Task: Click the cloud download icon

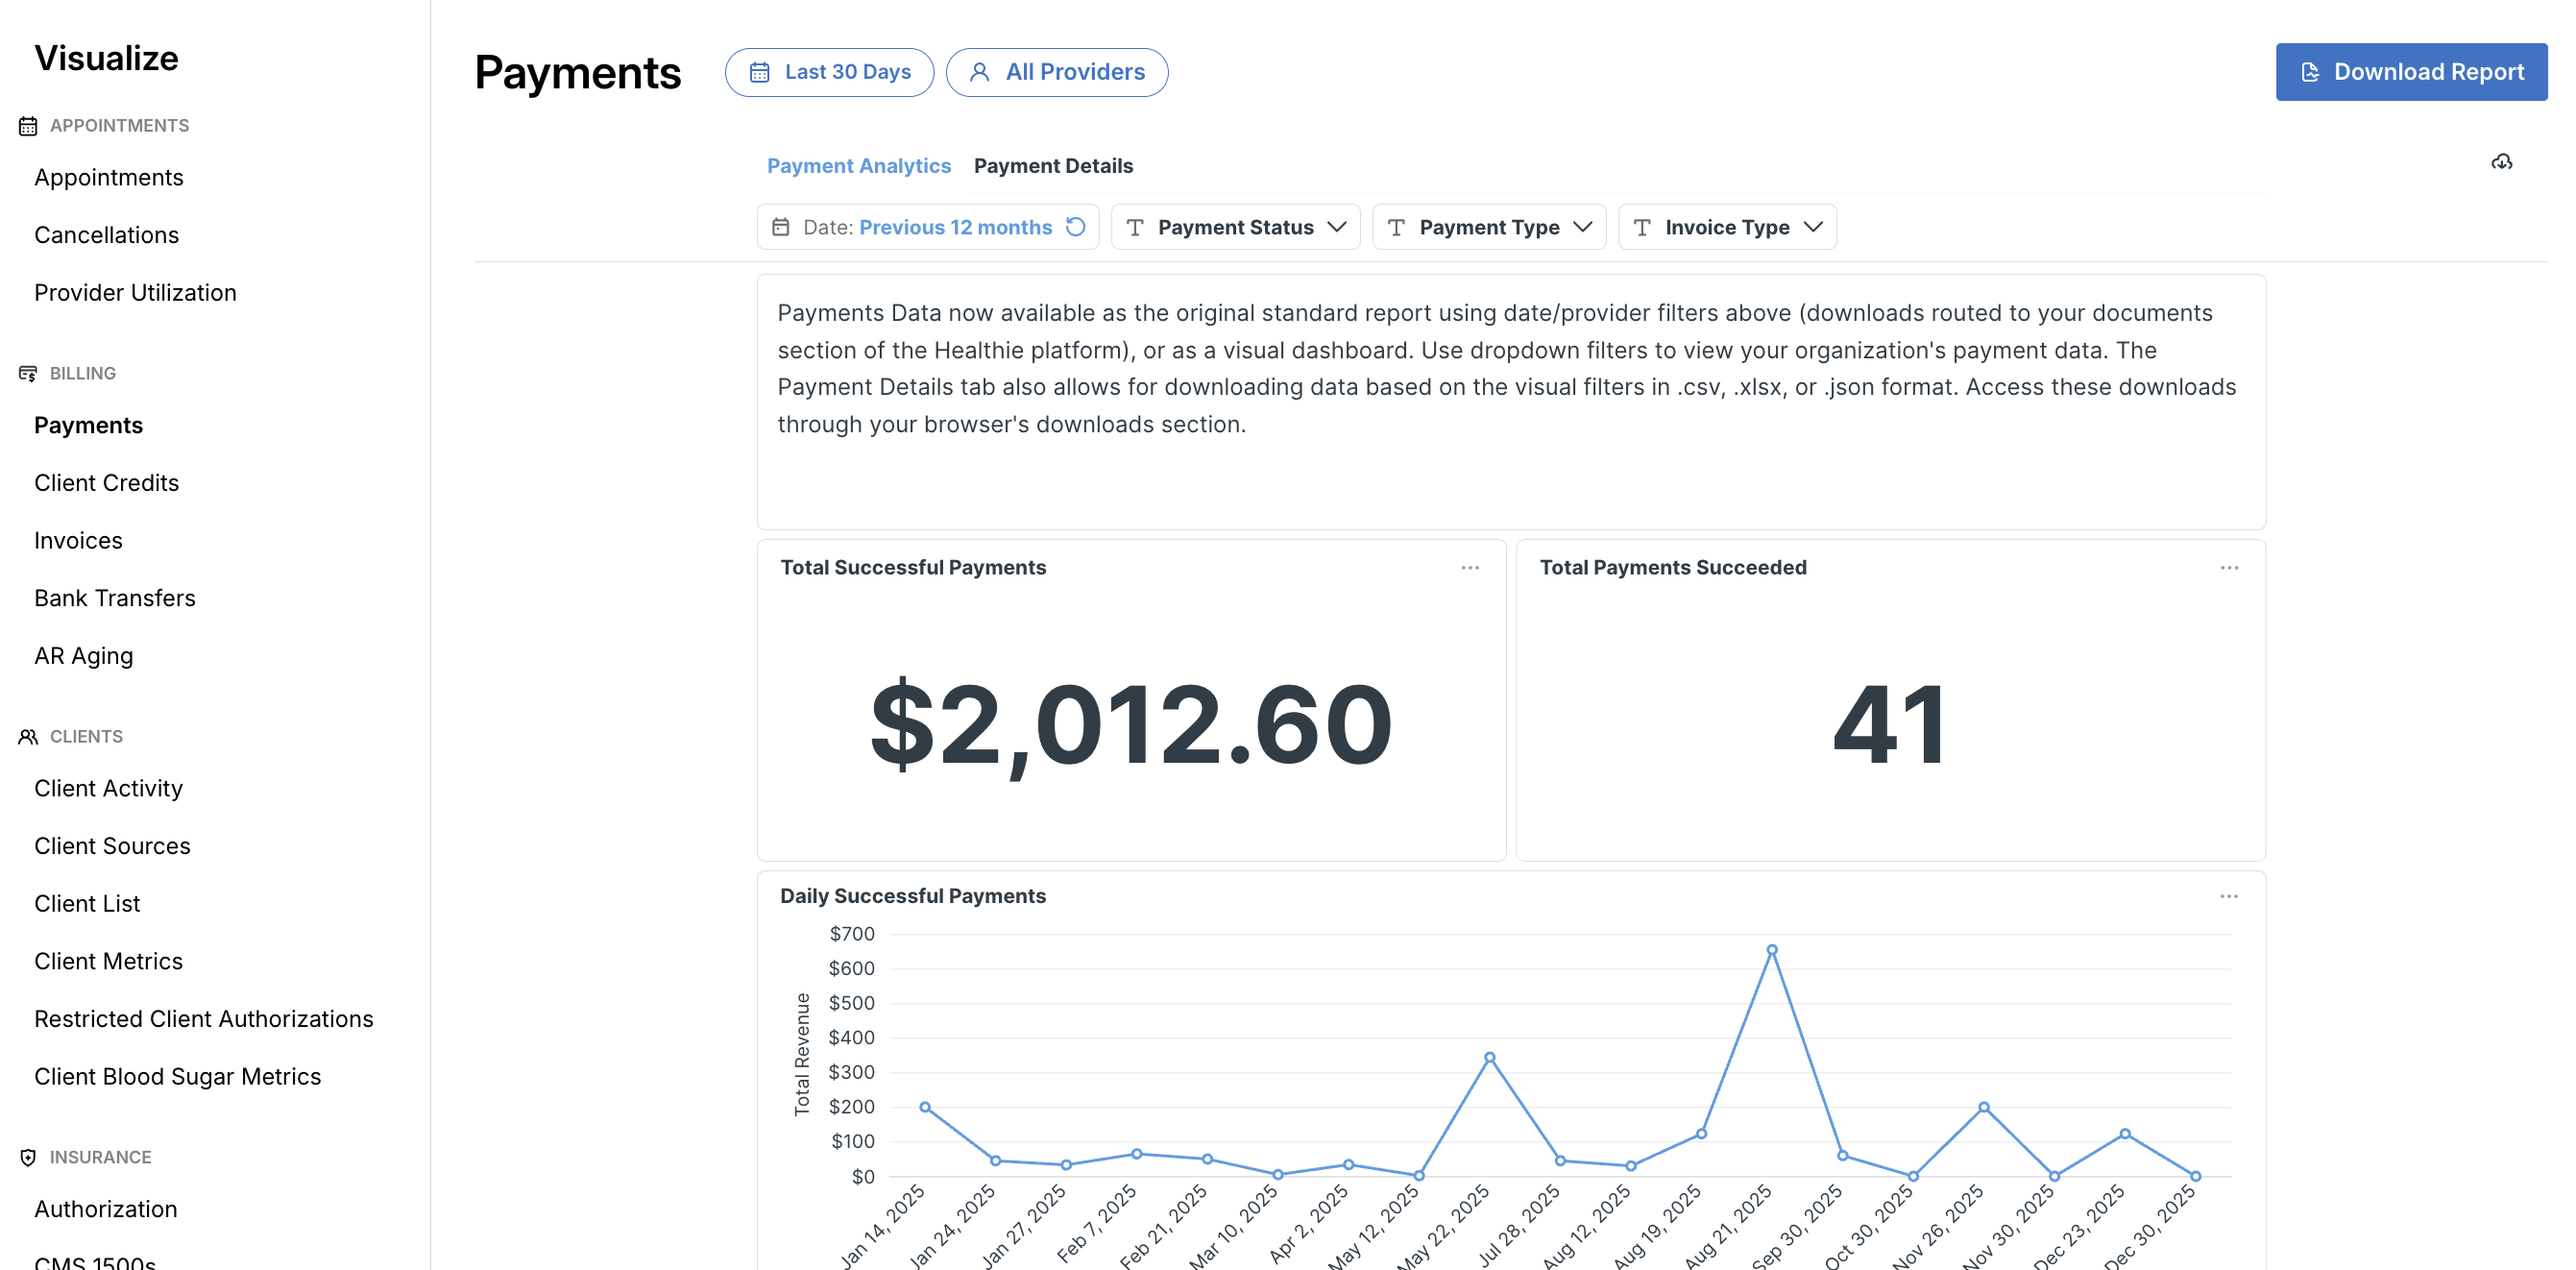Action: click(2501, 162)
